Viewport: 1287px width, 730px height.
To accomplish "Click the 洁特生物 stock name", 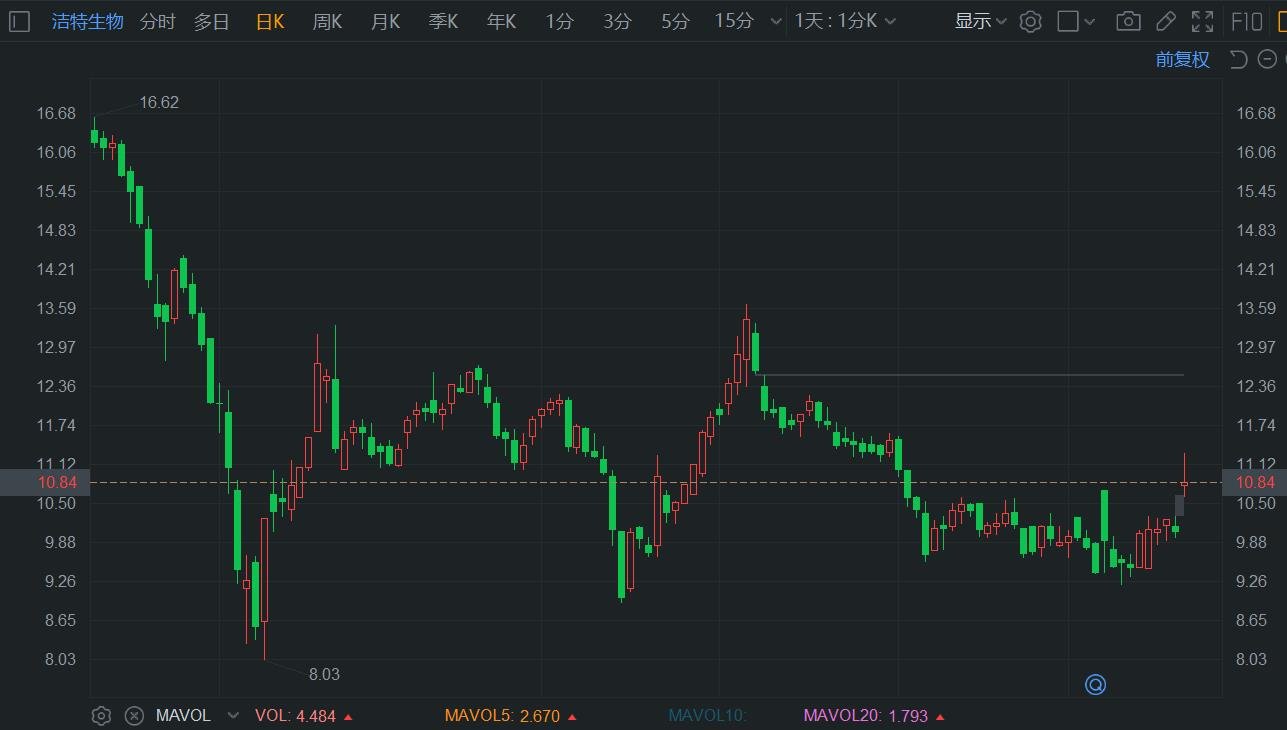I will (88, 21).
